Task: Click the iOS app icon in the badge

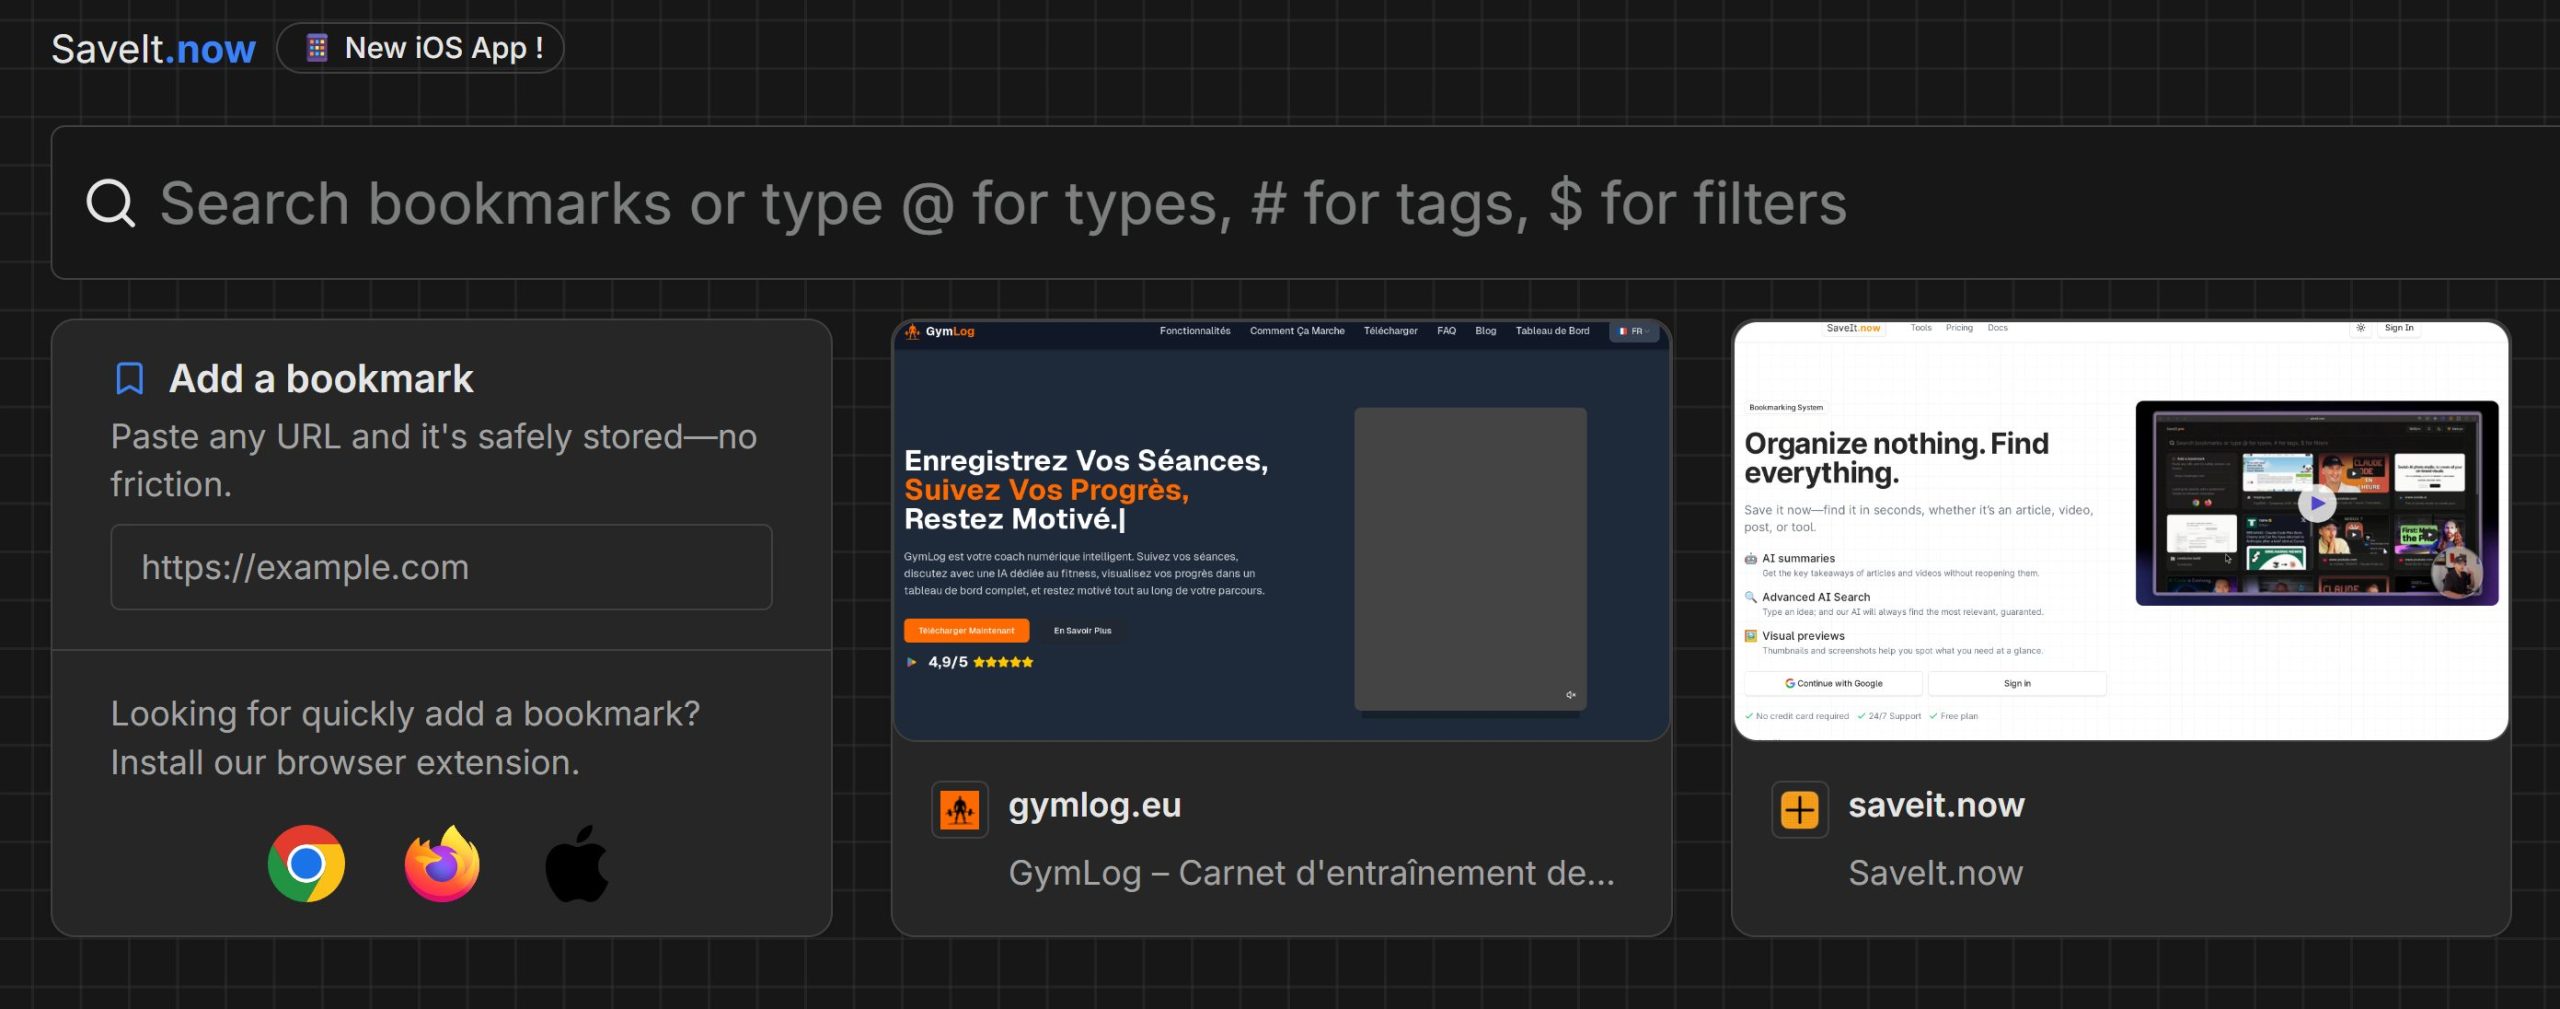Action: click(x=315, y=46)
